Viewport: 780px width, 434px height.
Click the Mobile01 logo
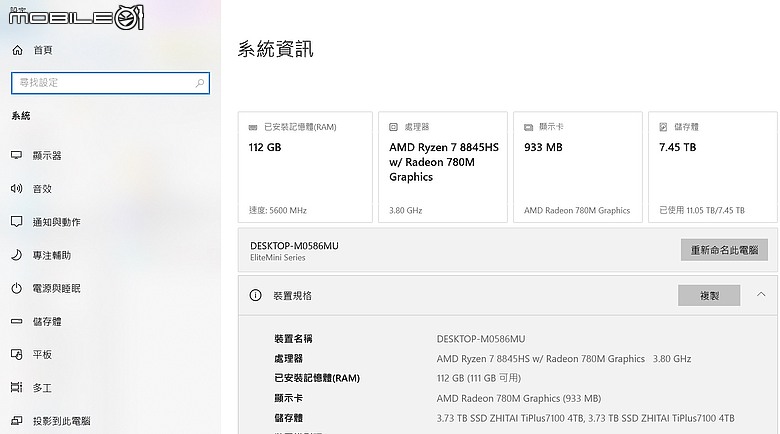click(76, 17)
